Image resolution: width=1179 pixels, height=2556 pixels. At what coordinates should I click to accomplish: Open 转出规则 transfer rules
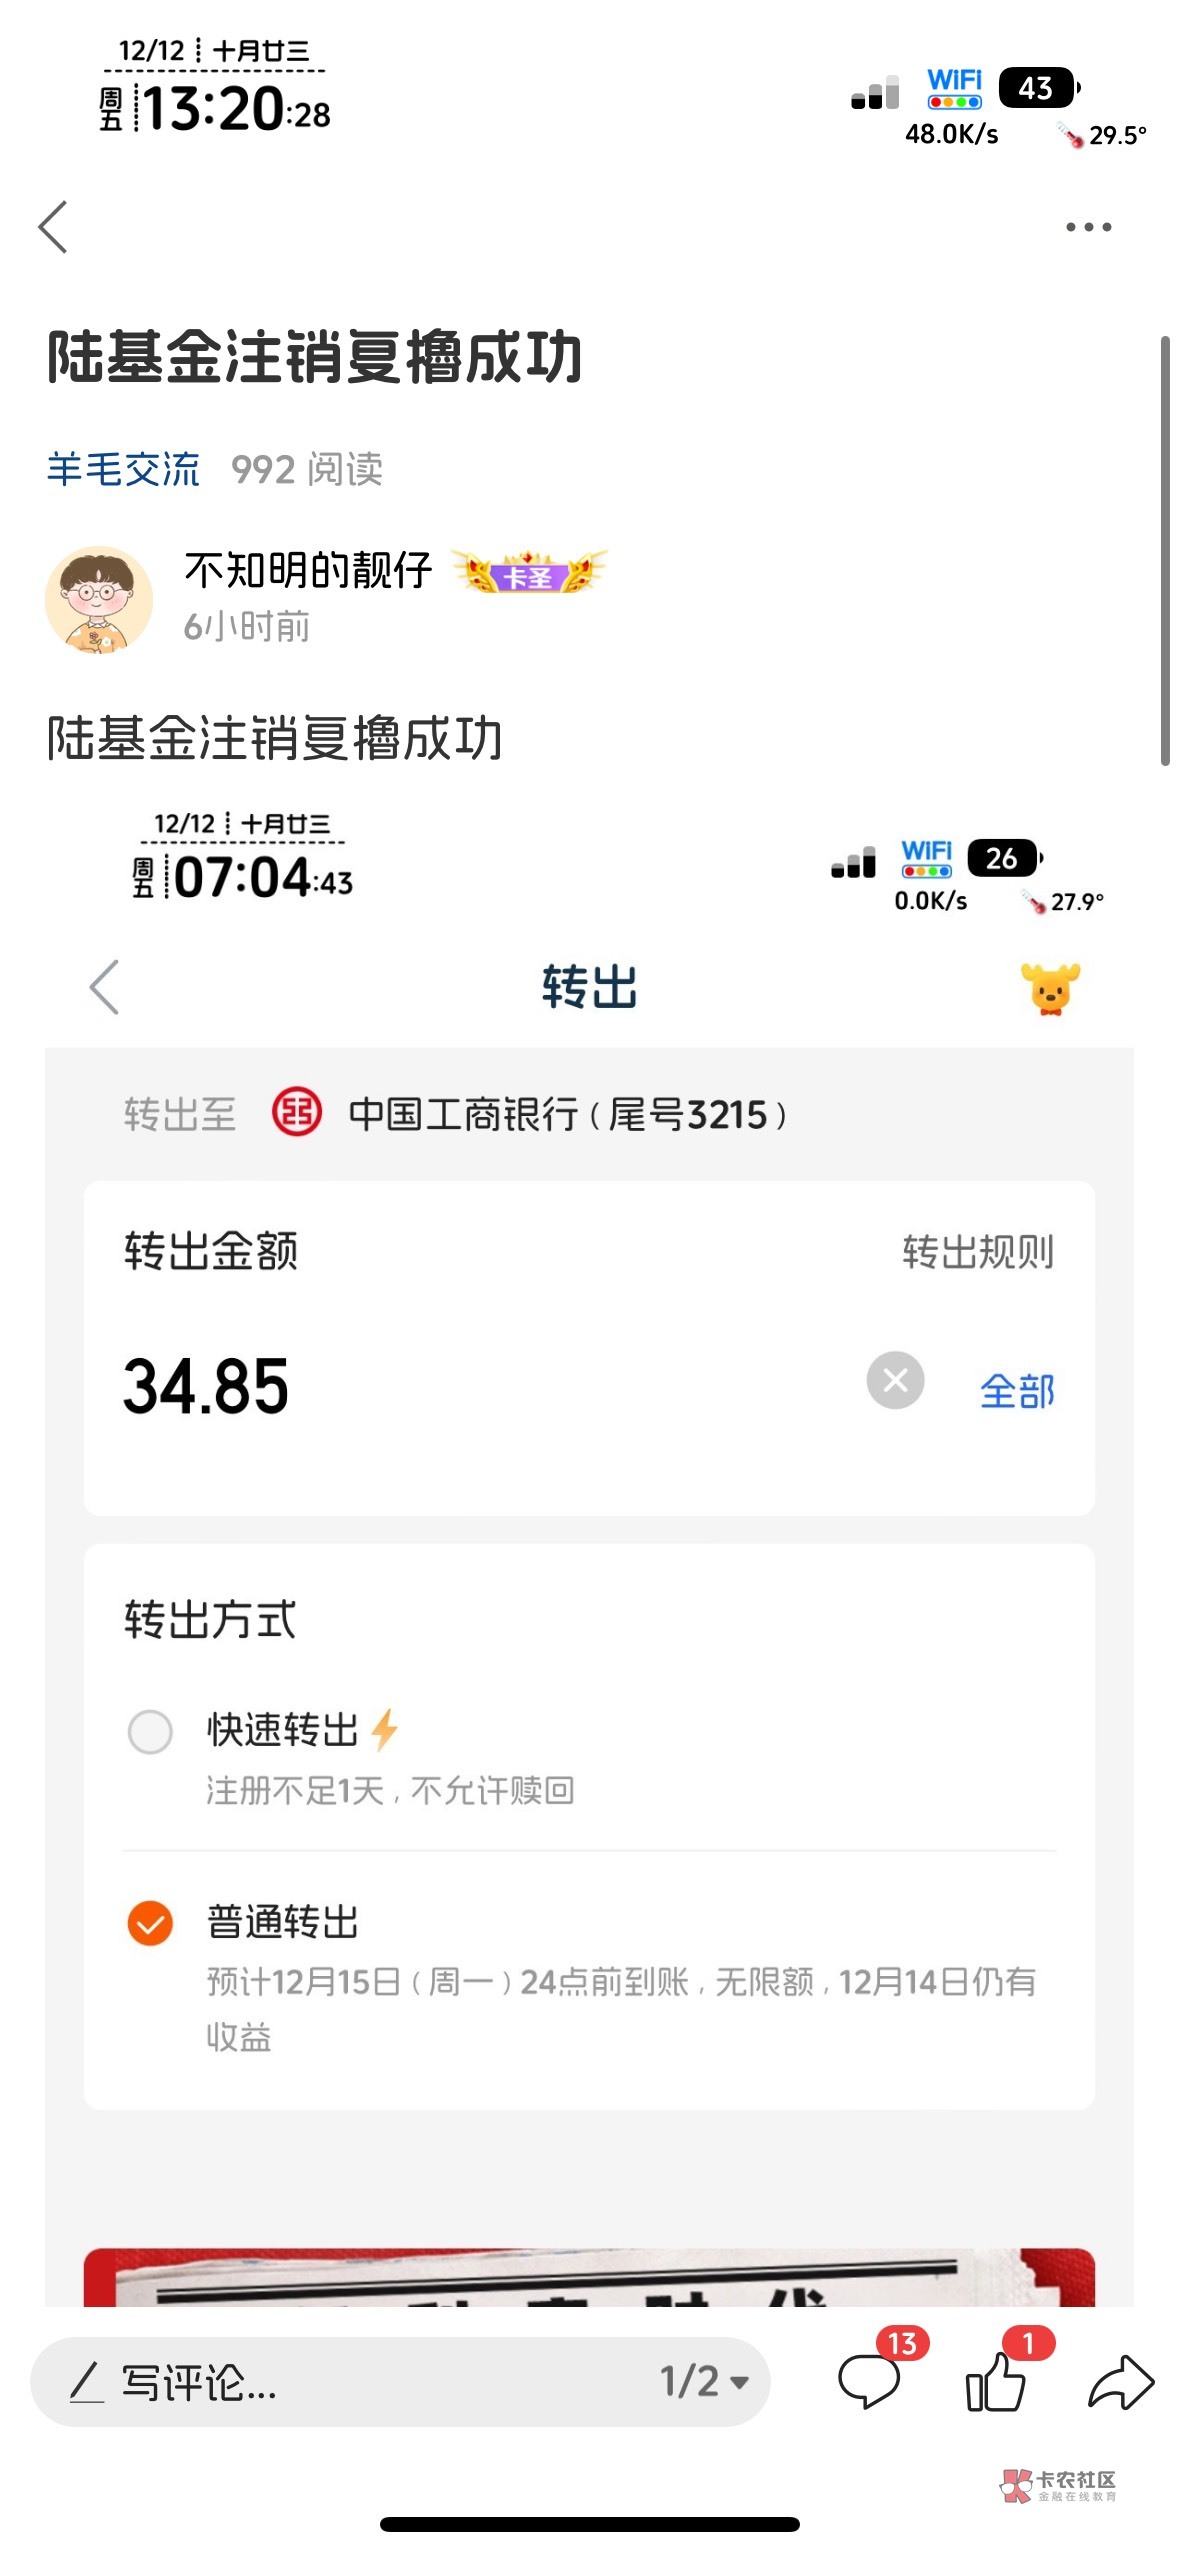click(978, 1252)
